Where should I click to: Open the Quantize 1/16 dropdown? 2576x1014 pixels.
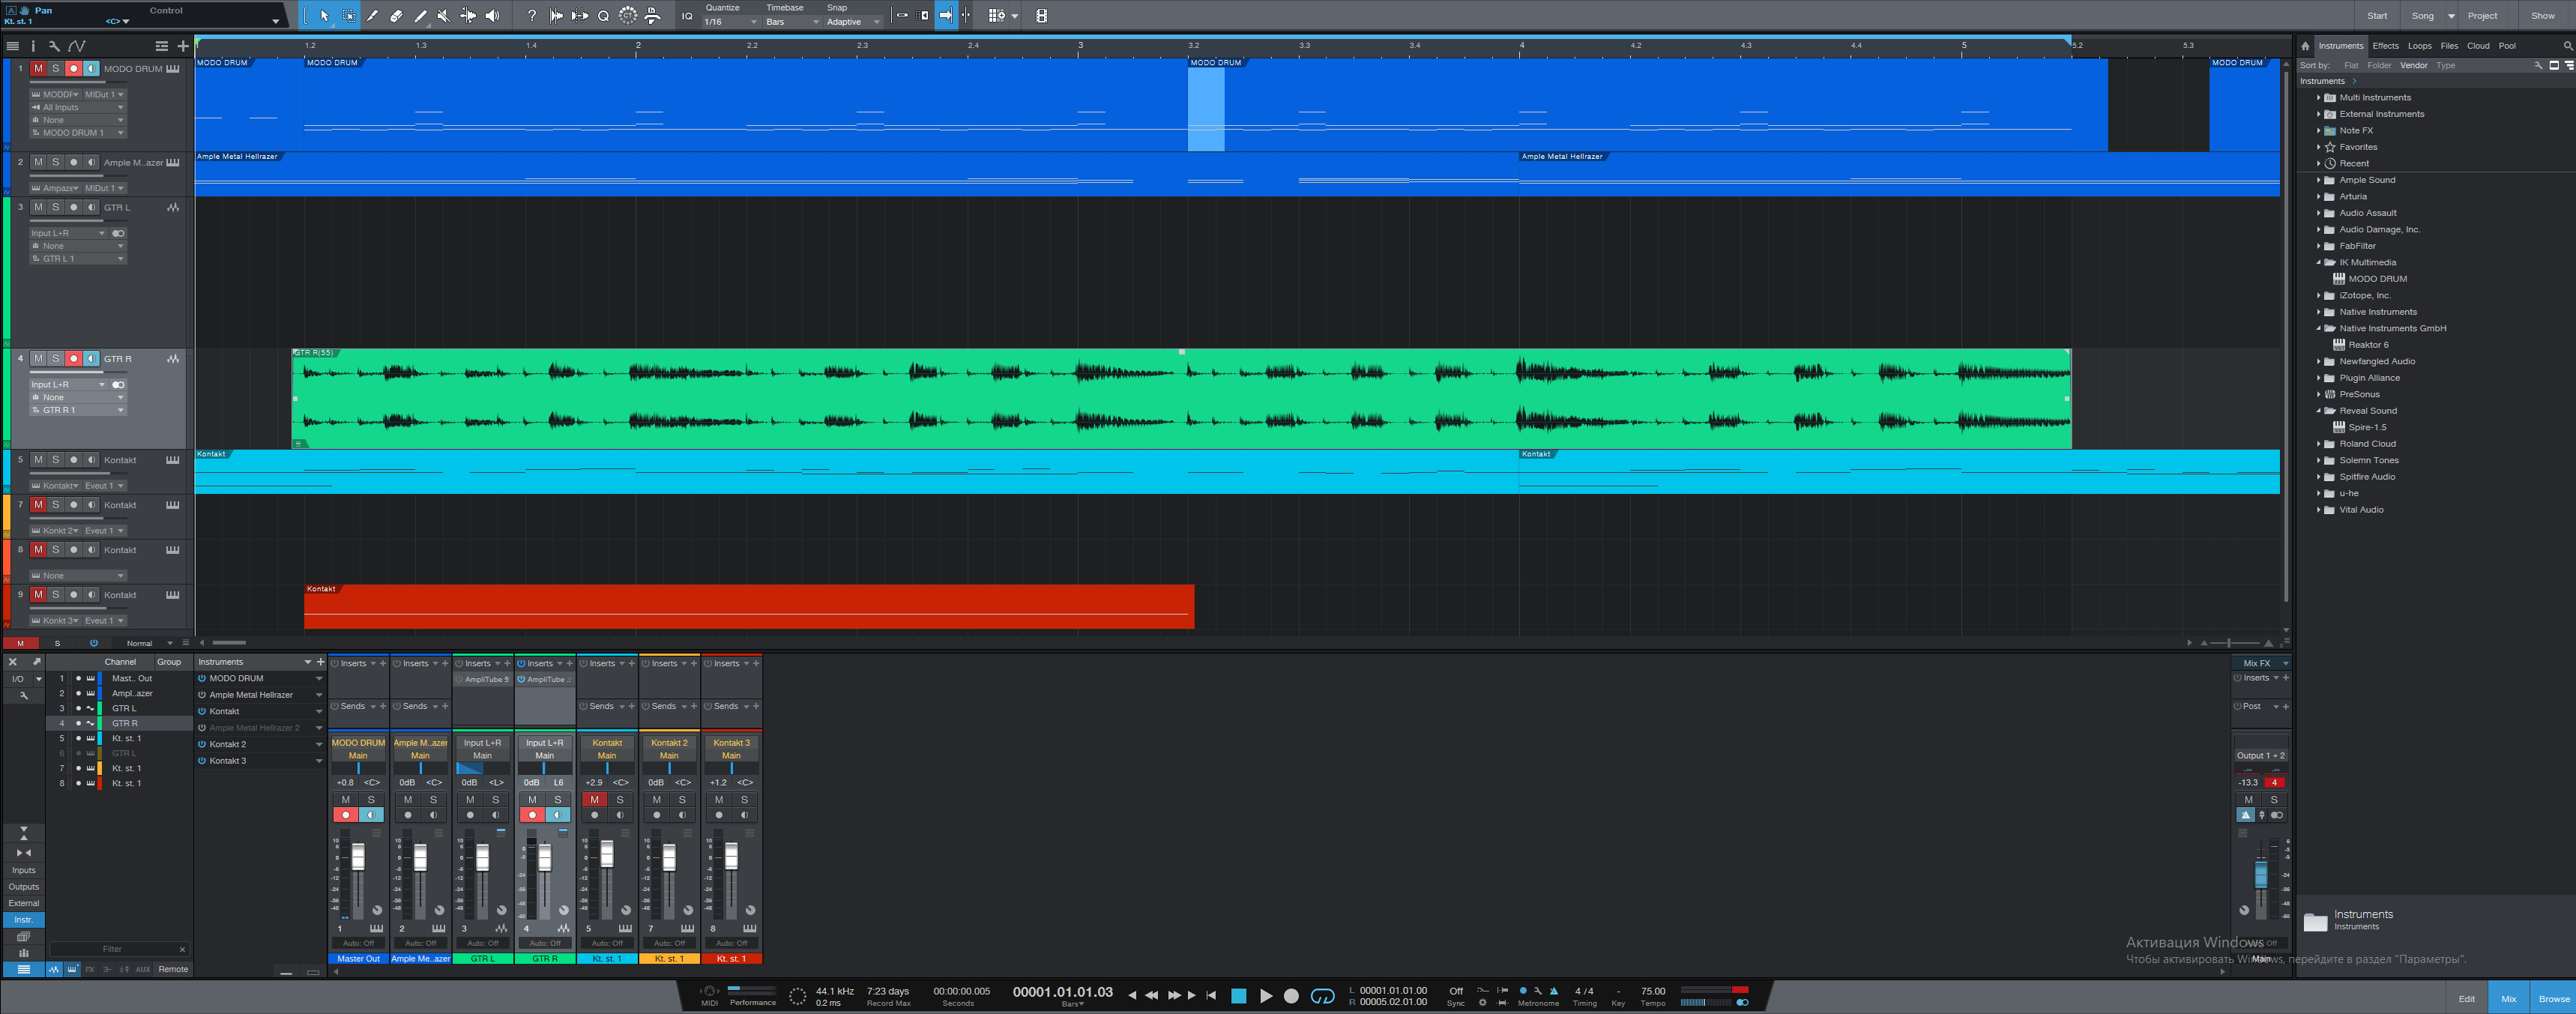730,22
